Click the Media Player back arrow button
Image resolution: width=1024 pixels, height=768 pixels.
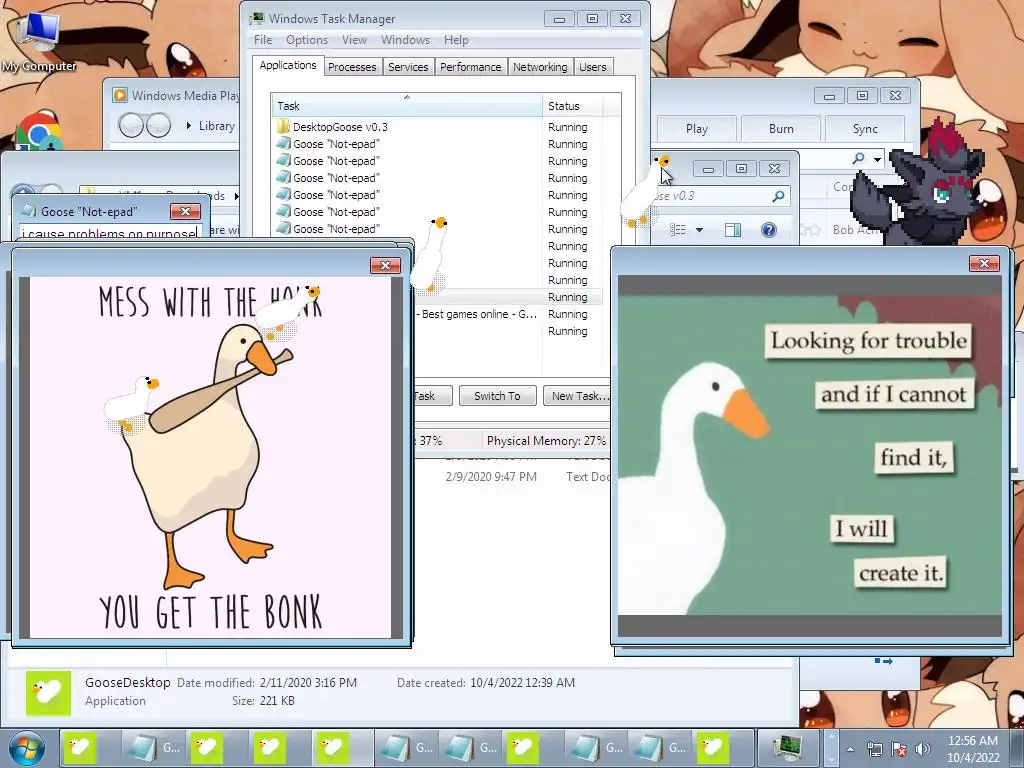pos(131,125)
